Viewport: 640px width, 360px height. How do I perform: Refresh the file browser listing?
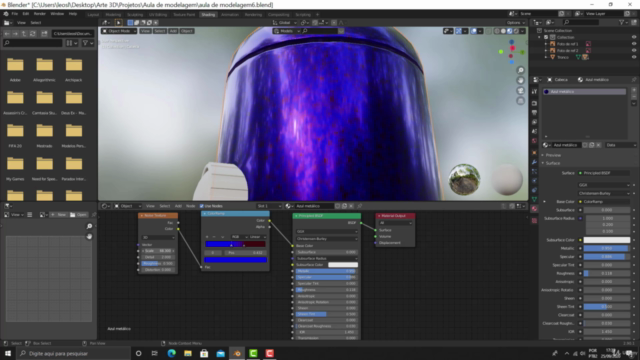pyautogui.click(x=33, y=33)
